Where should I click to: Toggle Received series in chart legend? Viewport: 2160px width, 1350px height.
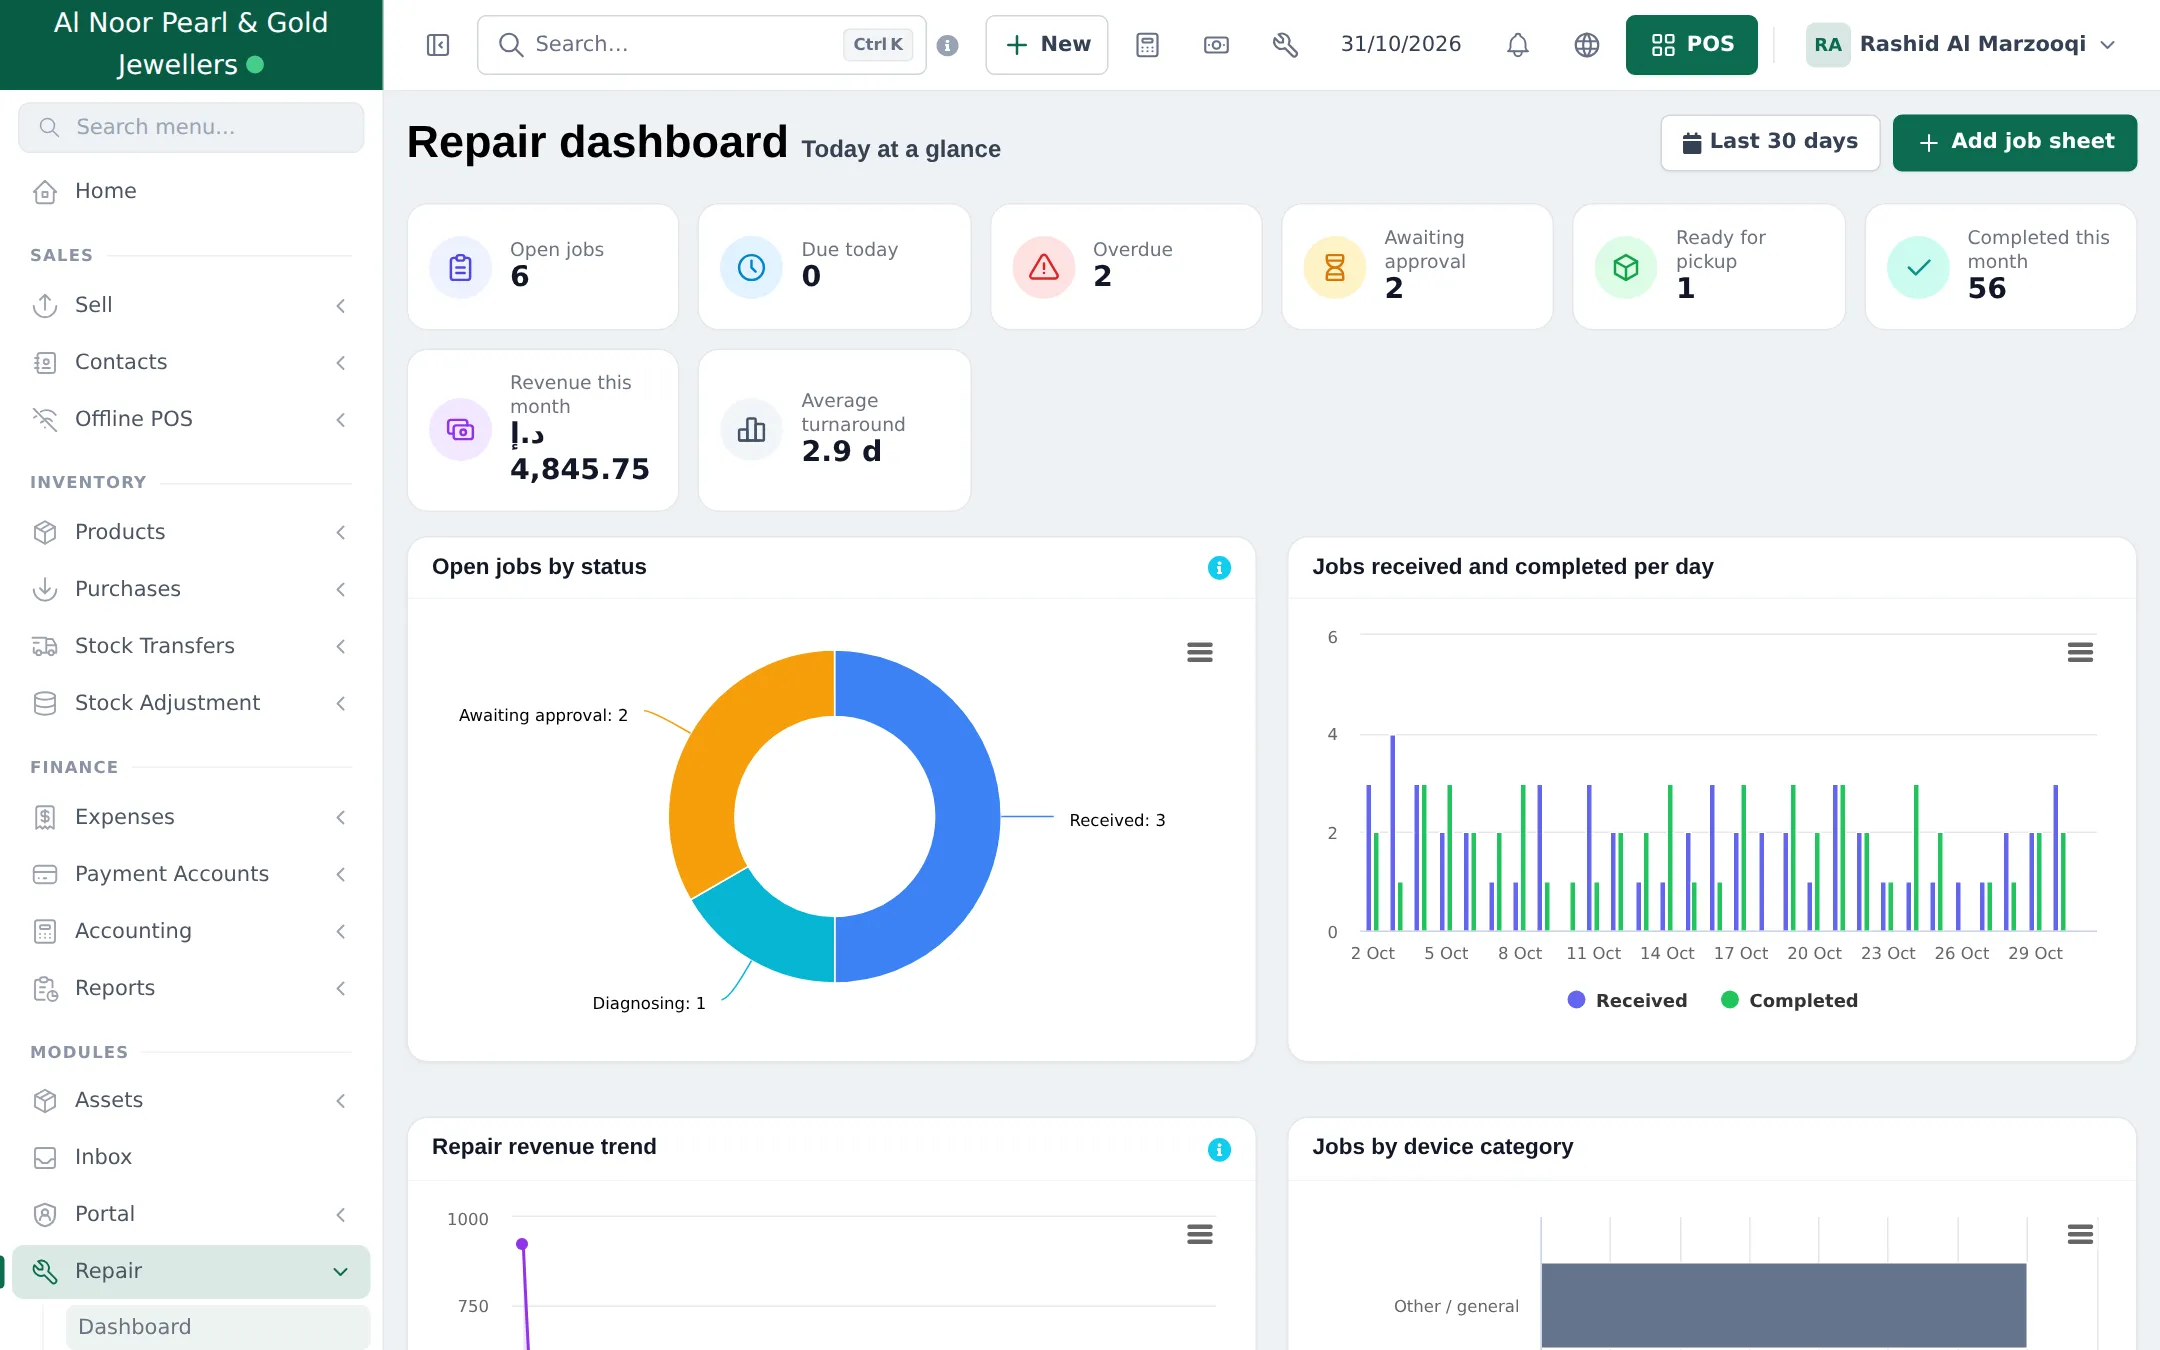(x=1627, y=1000)
